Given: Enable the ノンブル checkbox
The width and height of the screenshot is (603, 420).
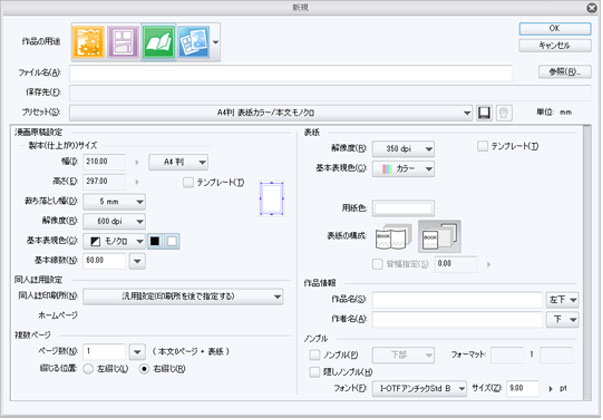Looking at the screenshot, I should [315, 355].
